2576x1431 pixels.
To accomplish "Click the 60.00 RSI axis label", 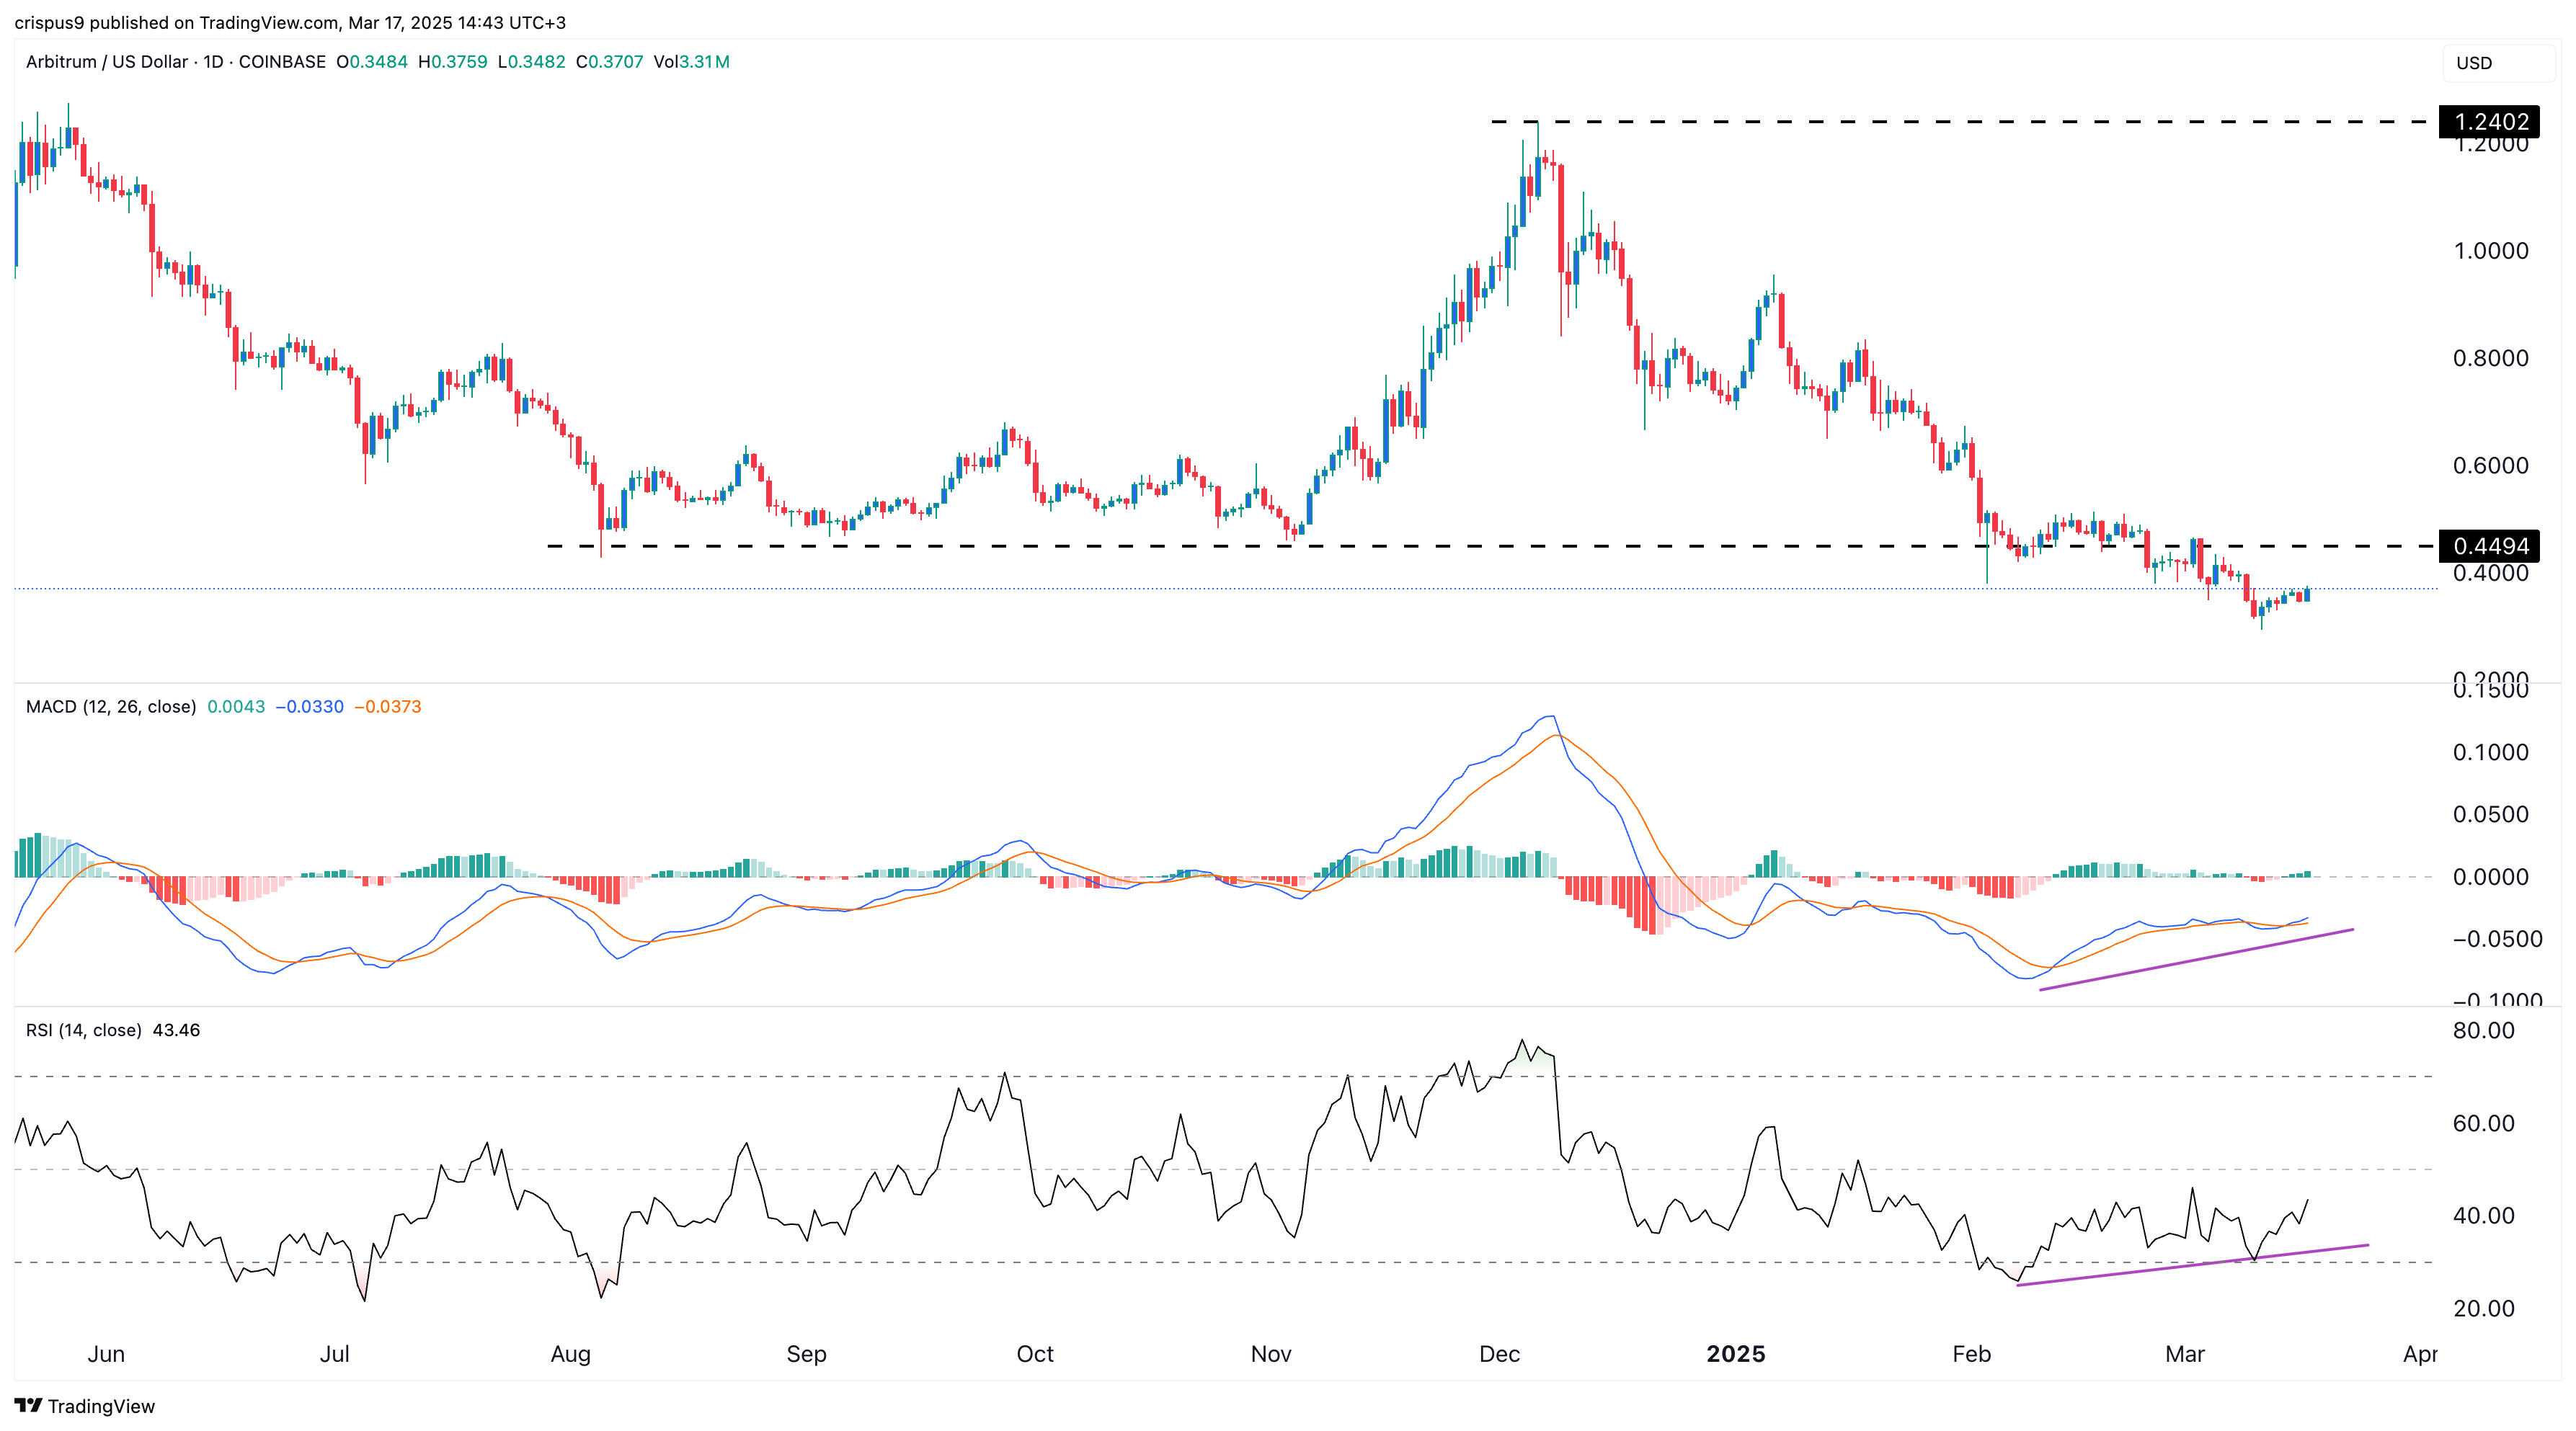I will coord(2484,1123).
